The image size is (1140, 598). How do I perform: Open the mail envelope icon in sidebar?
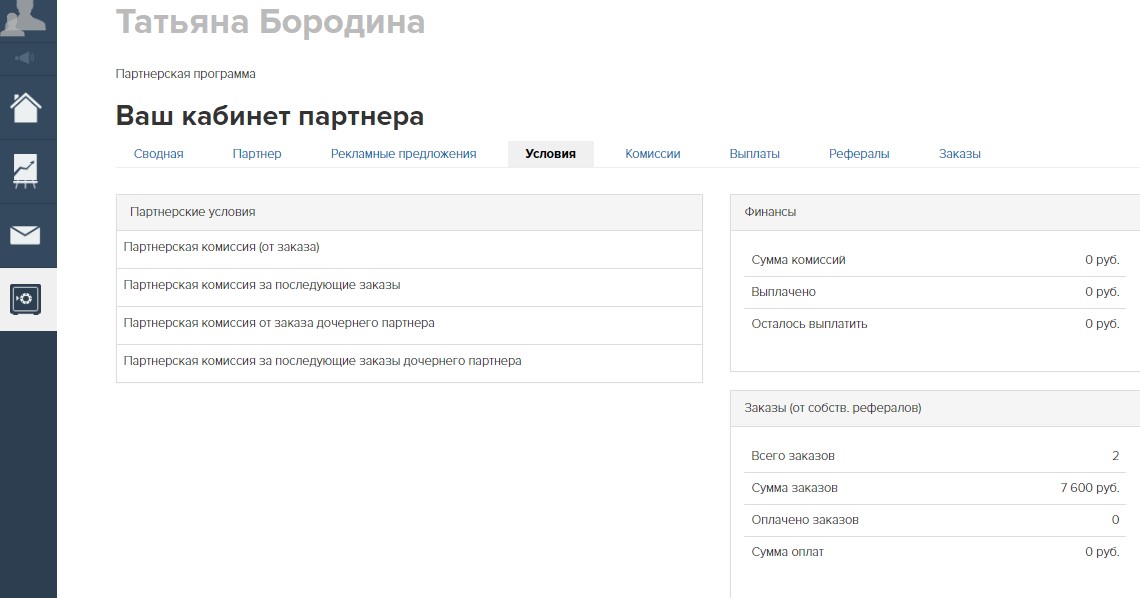[x=25, y=235]
